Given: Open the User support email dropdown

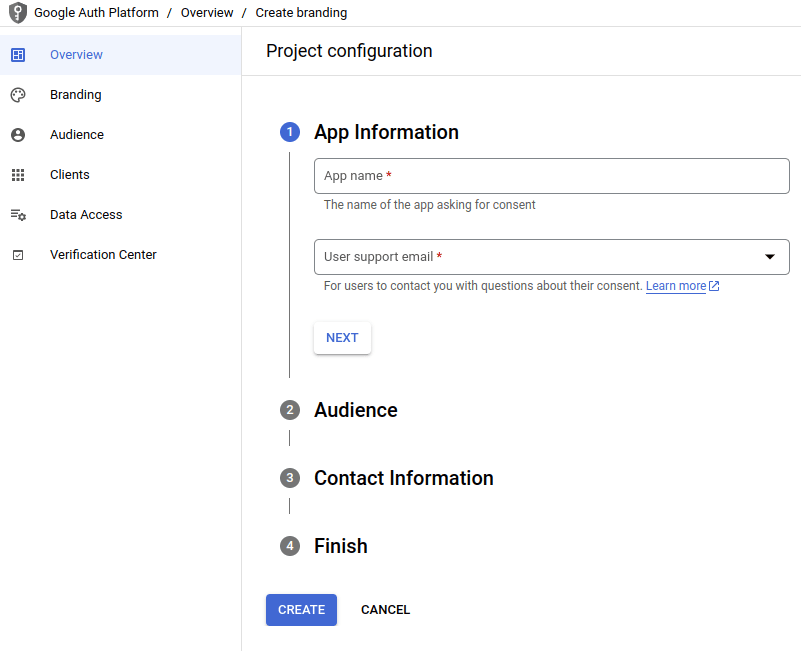Looking at the screenshot, I should point(540,257).
